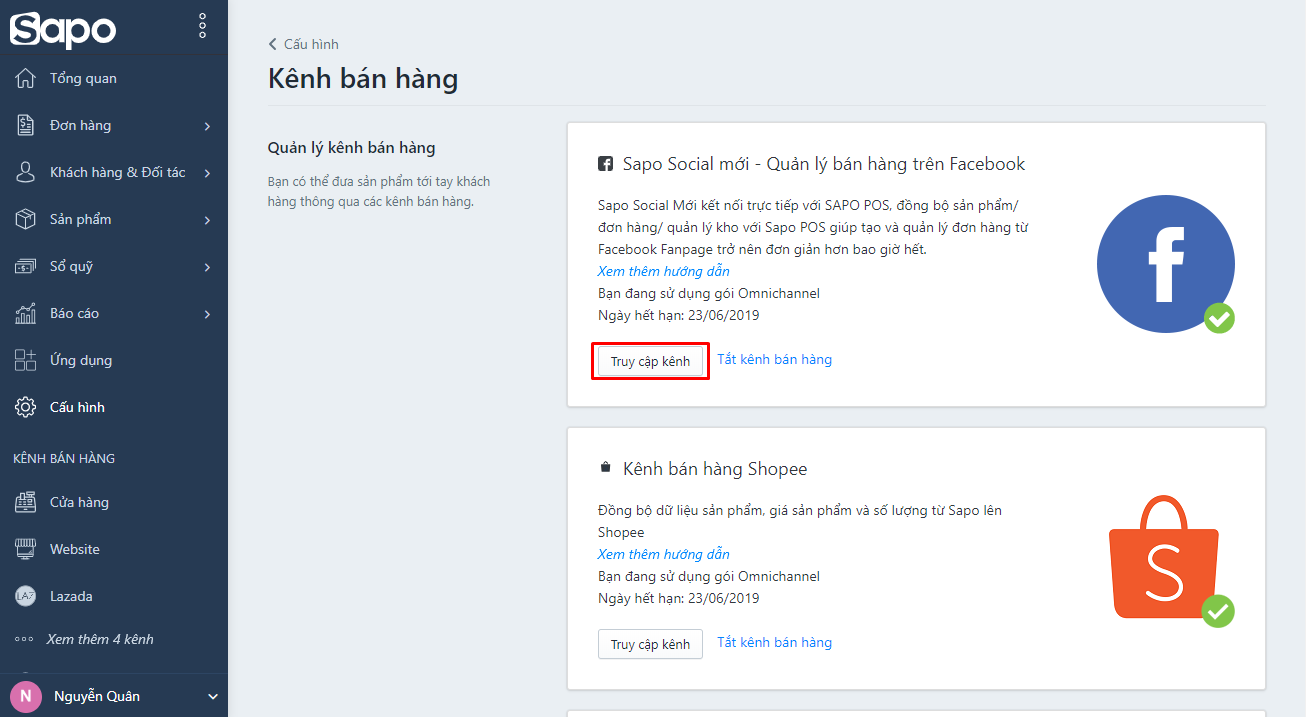The image size is (1306, 717).
Task: Expand the Sản phẩm submenu arrow
Action: (207, 220)
